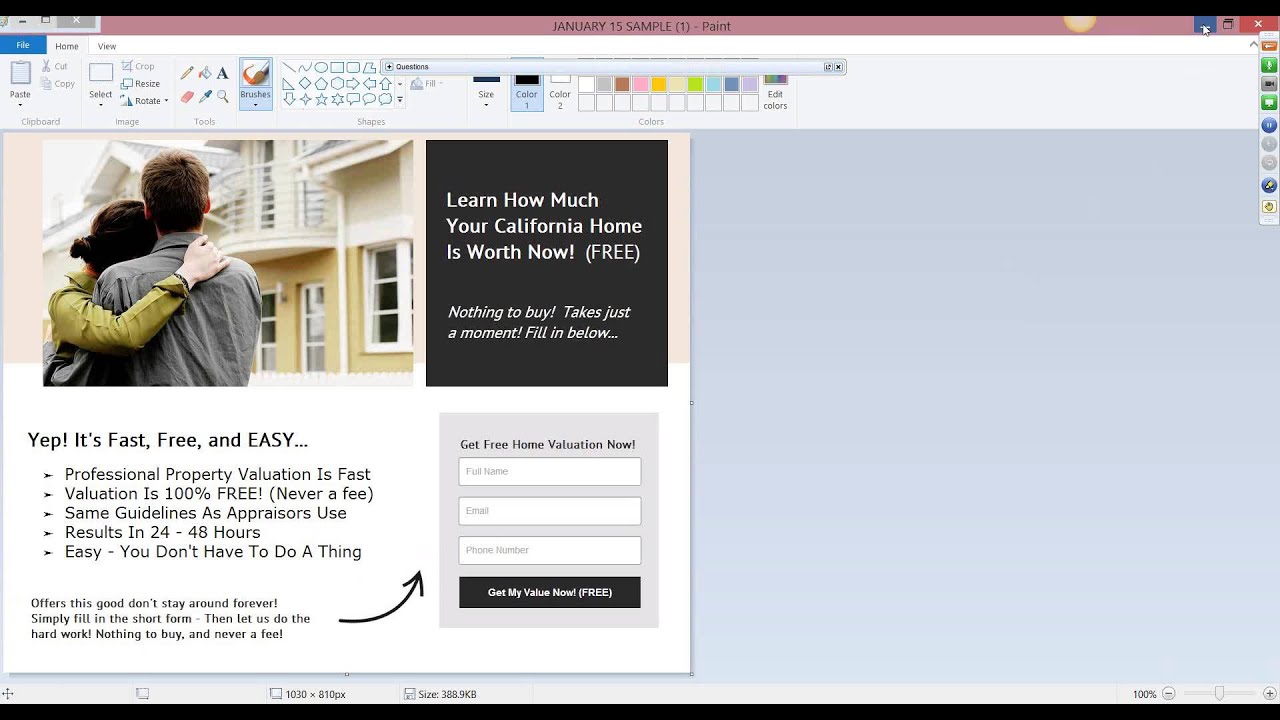Pick the Right arrow shape

353,84
